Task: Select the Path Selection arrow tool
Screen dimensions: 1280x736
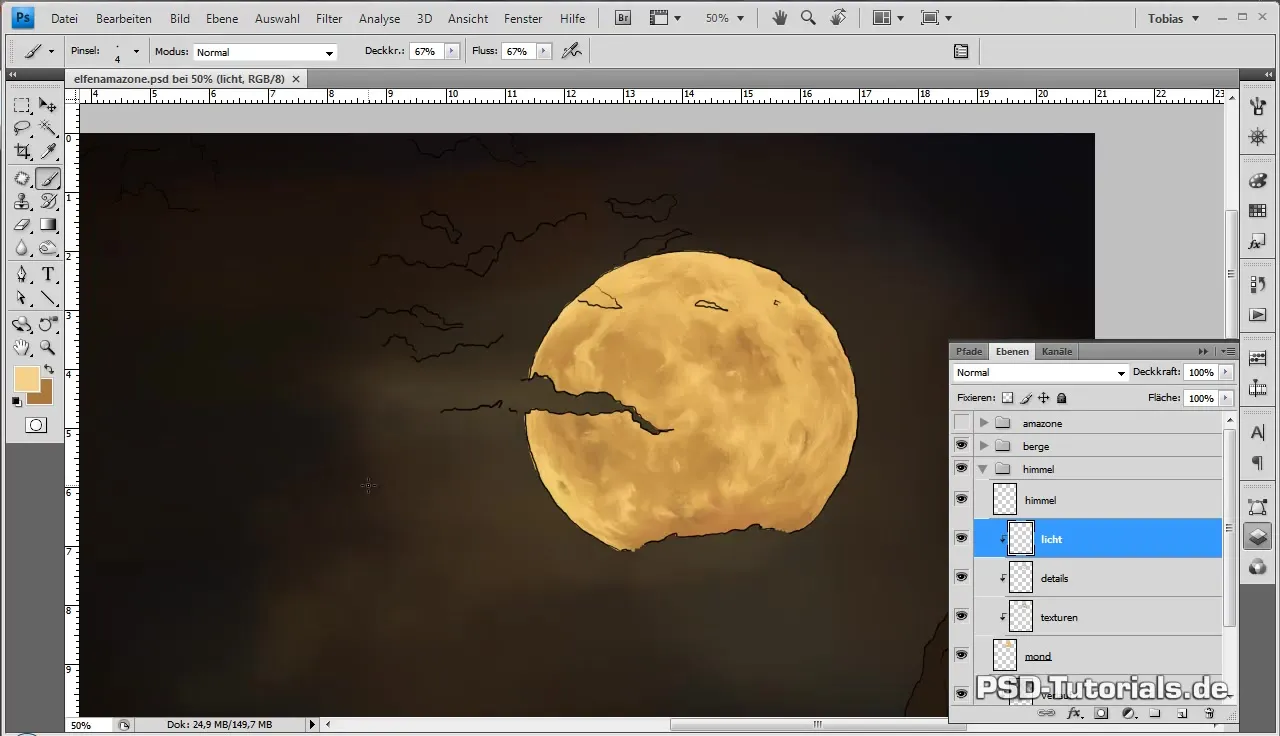Action: click(22, 298)
